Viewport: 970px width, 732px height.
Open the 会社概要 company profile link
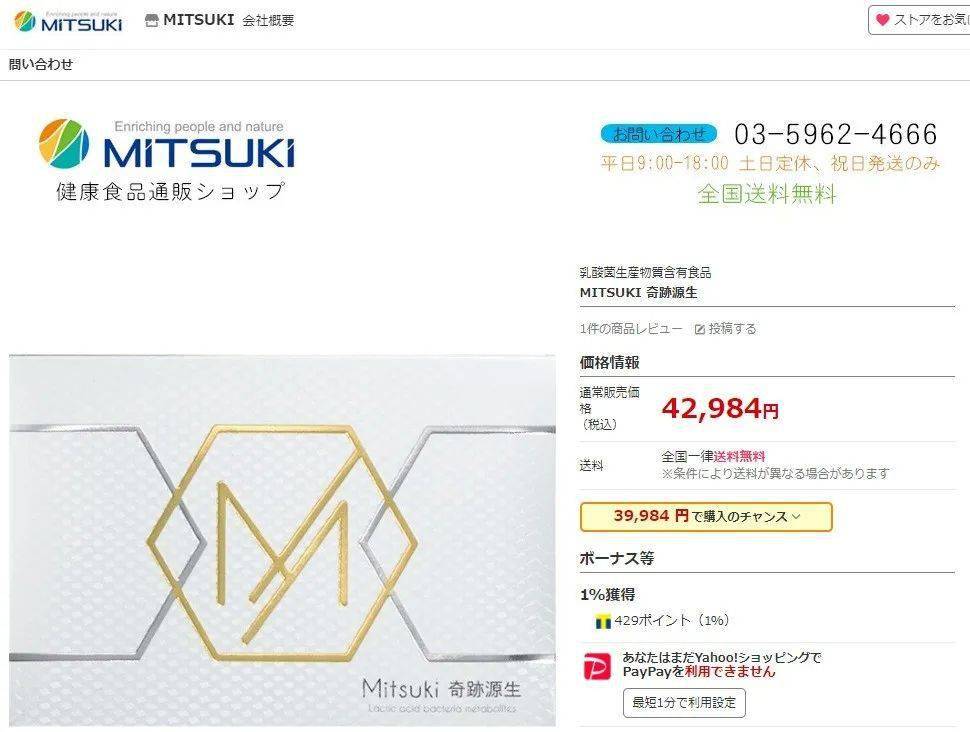coord(268,21)
